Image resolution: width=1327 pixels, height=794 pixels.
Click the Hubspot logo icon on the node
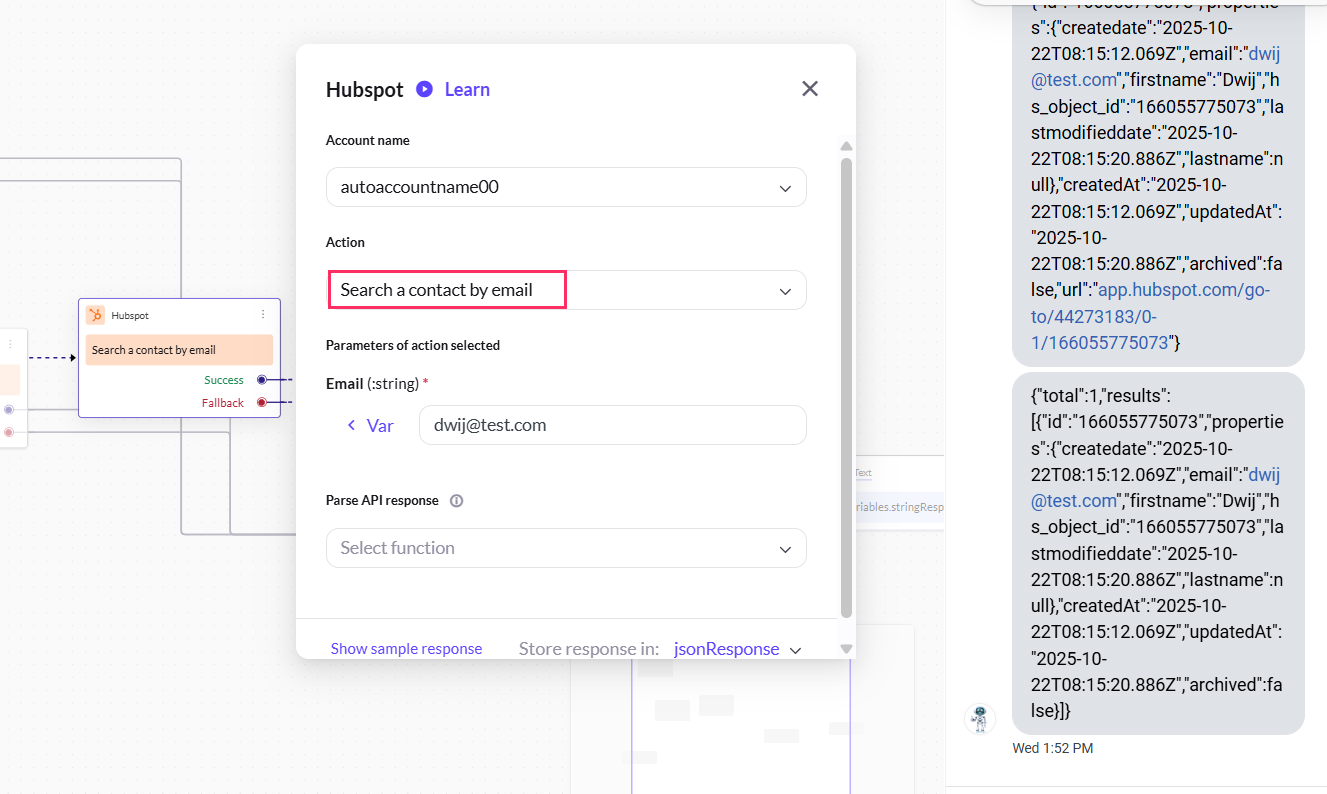95,315
